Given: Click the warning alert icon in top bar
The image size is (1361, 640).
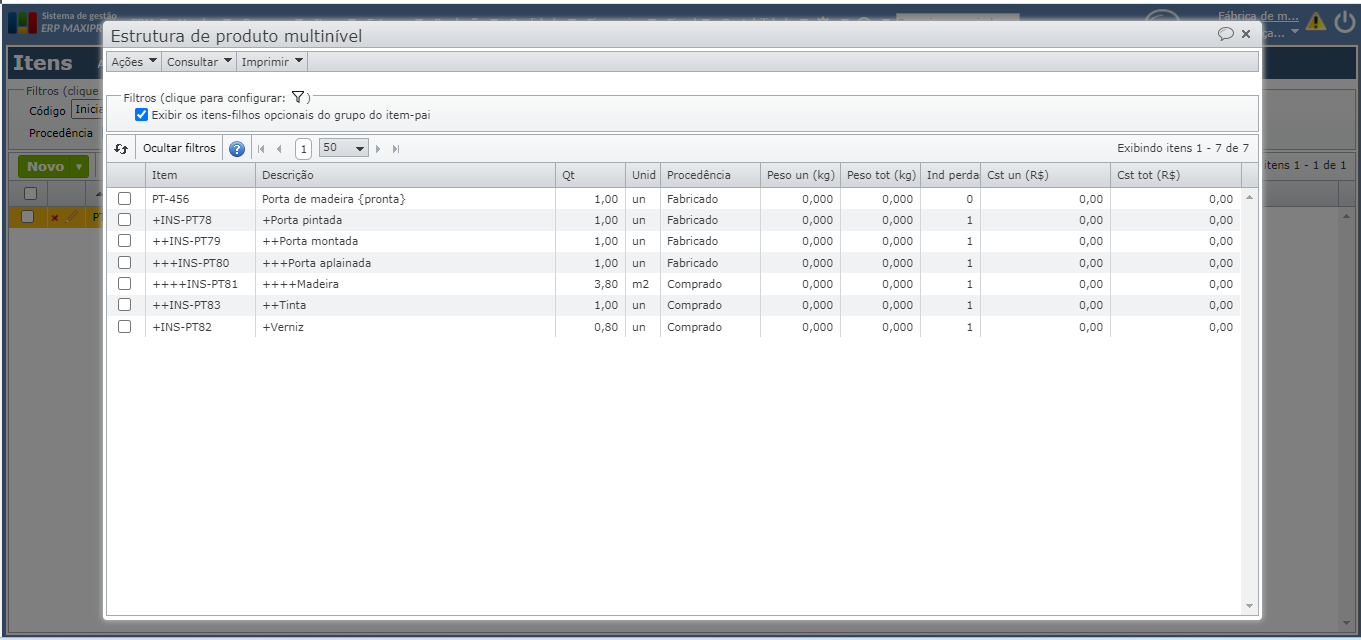Looking at the screenshot, I should 1316,20.
